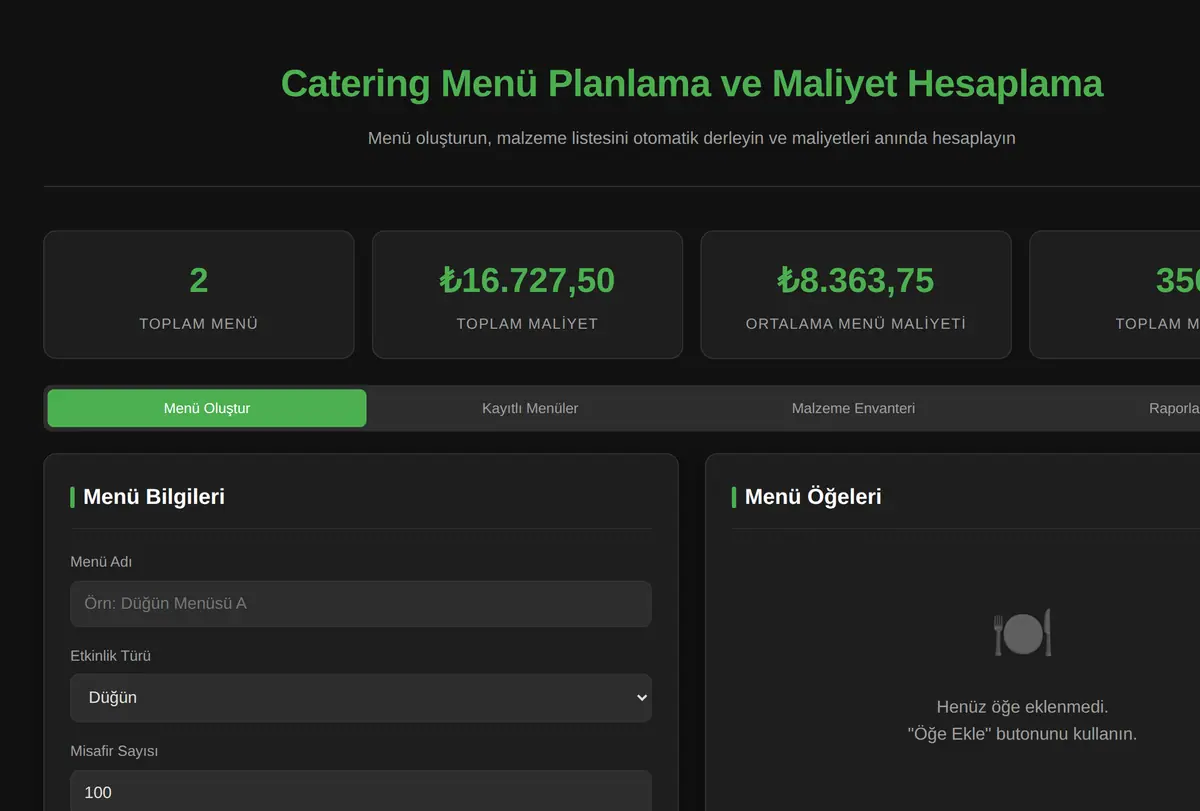Image resolution: width=1200 pixels, height=811 pixels.
Task: Switch to the Menü Oluştur tab
Action: click(207, 408)
